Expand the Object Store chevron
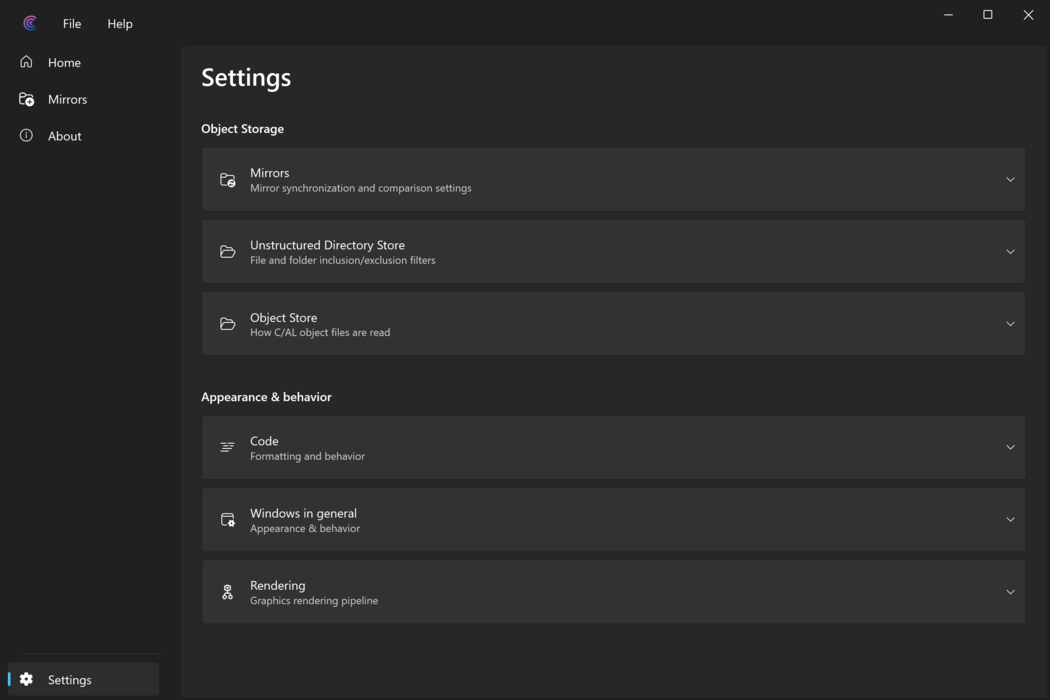1050x700 pixels. (x=1010, y=324)
